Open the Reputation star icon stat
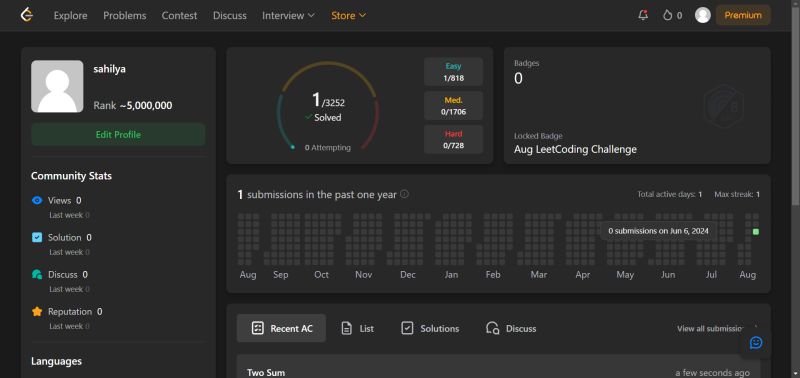 point(37,312)
